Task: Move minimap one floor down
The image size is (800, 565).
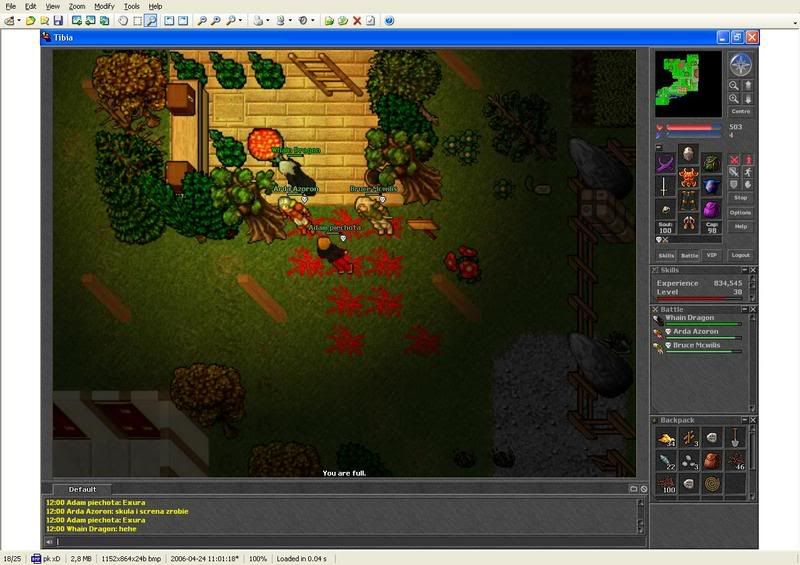Action: tap(747, 99)
